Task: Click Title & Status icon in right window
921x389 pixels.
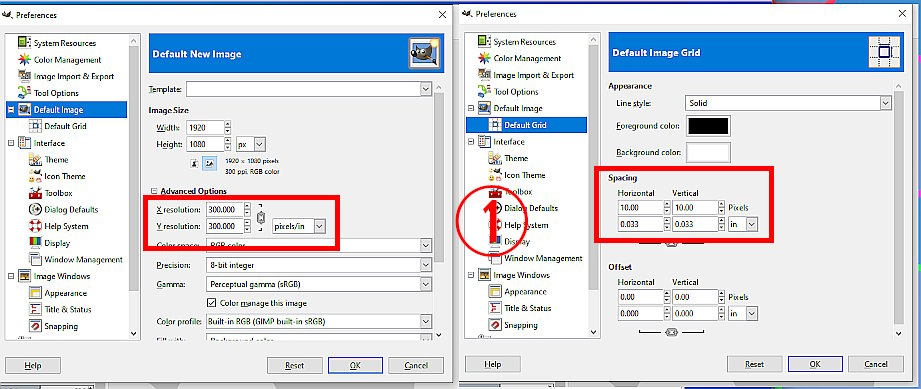Action: (x=495, y=308)
